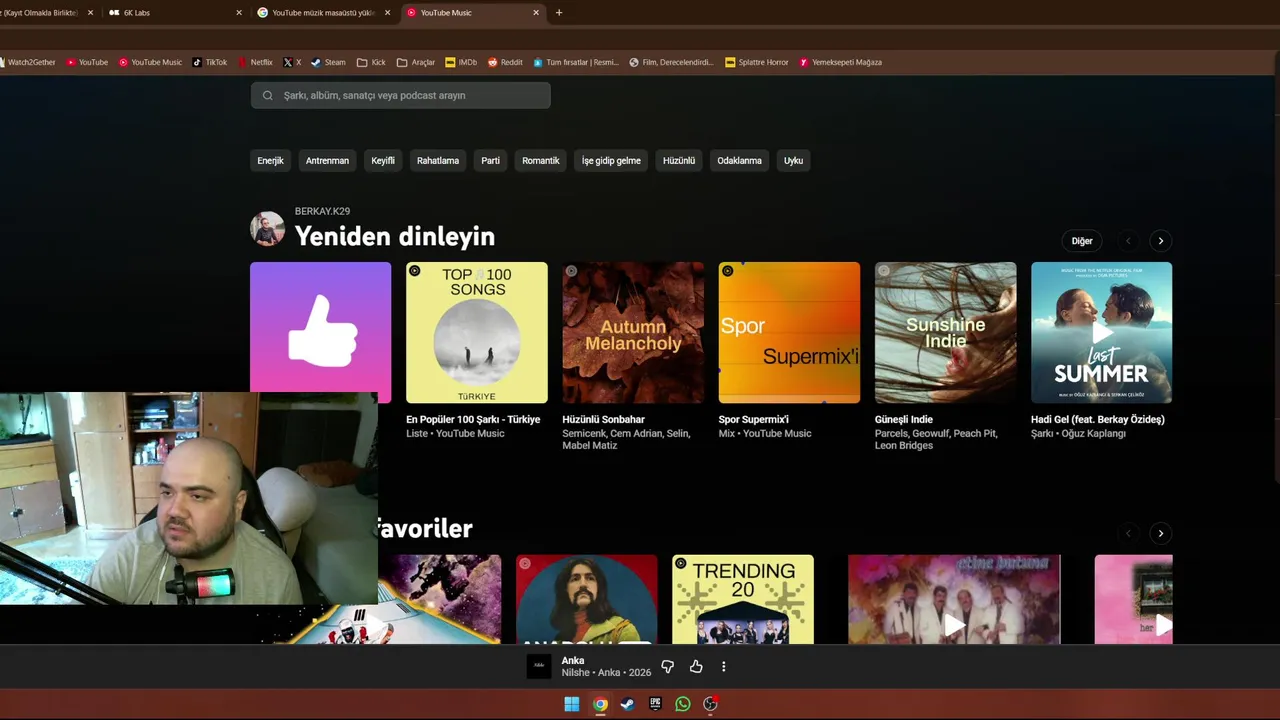Click the Anka album art in player bar

(539, 667)
